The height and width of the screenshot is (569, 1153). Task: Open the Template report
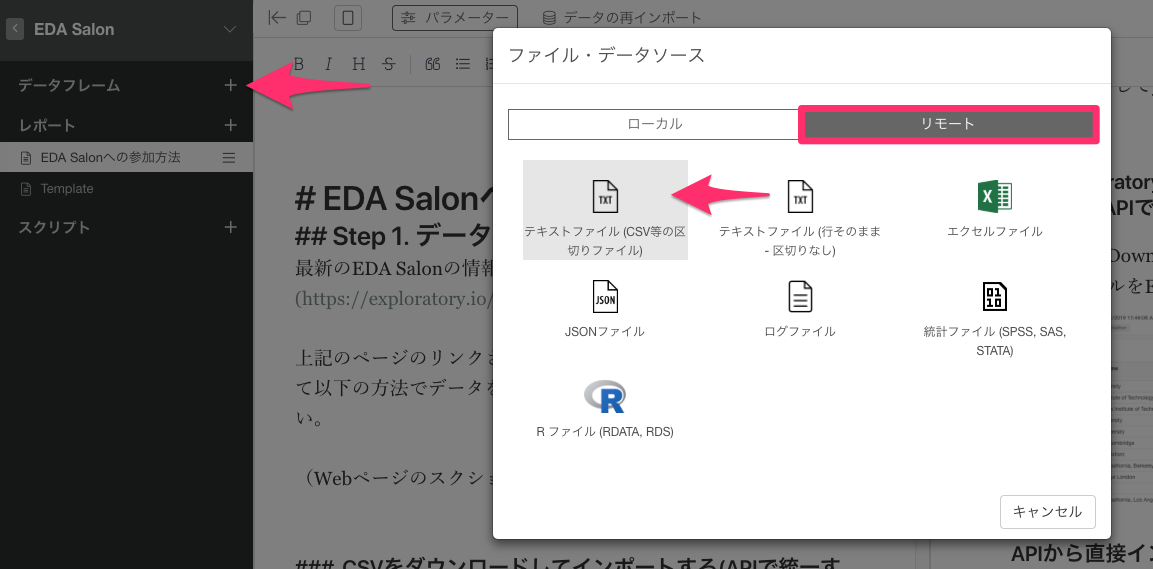tap(66, 189)
